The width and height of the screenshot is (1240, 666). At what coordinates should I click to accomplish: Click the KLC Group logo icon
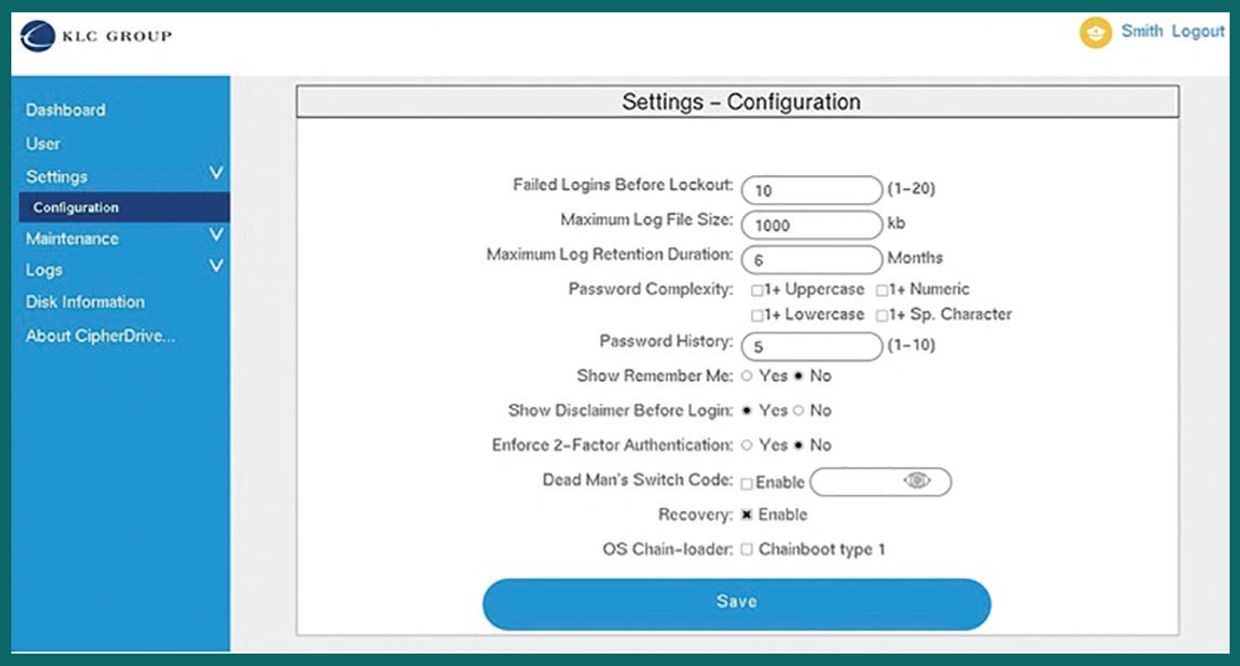click(x=37, y=36)
